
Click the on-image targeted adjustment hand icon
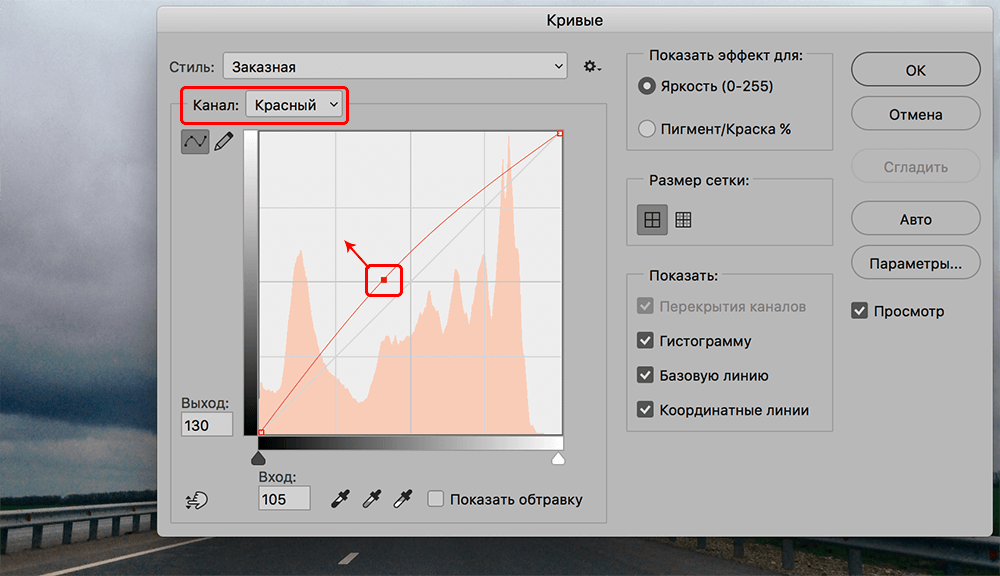coord(197,500)
